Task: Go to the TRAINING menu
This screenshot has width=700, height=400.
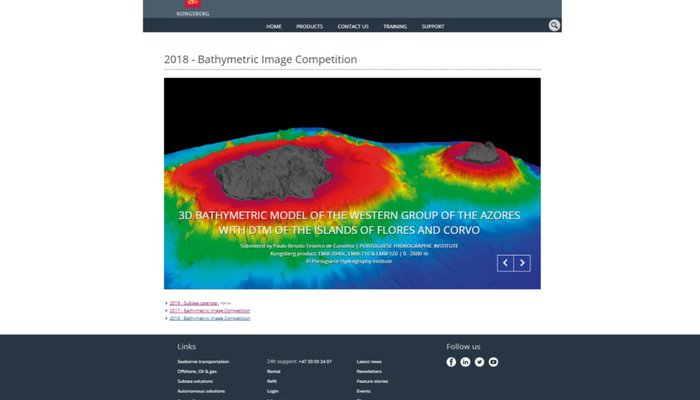Action: 395,26
